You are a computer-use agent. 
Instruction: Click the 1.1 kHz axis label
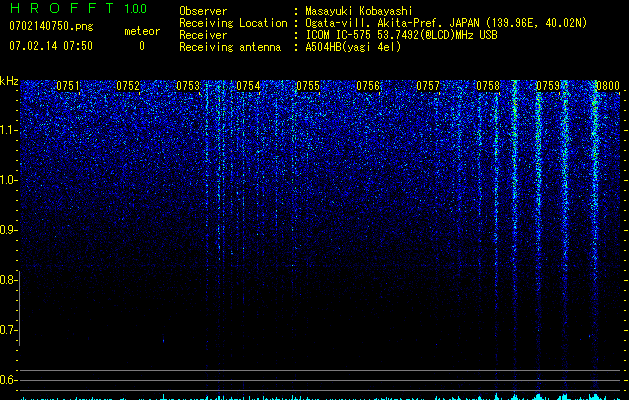(8, 130)
